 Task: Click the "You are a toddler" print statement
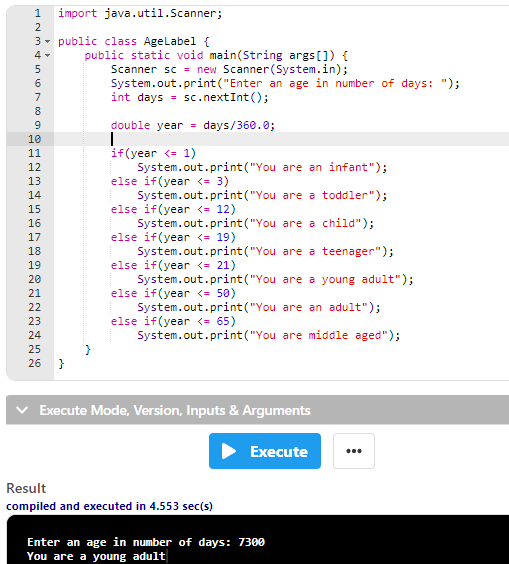tap(262, 195)
